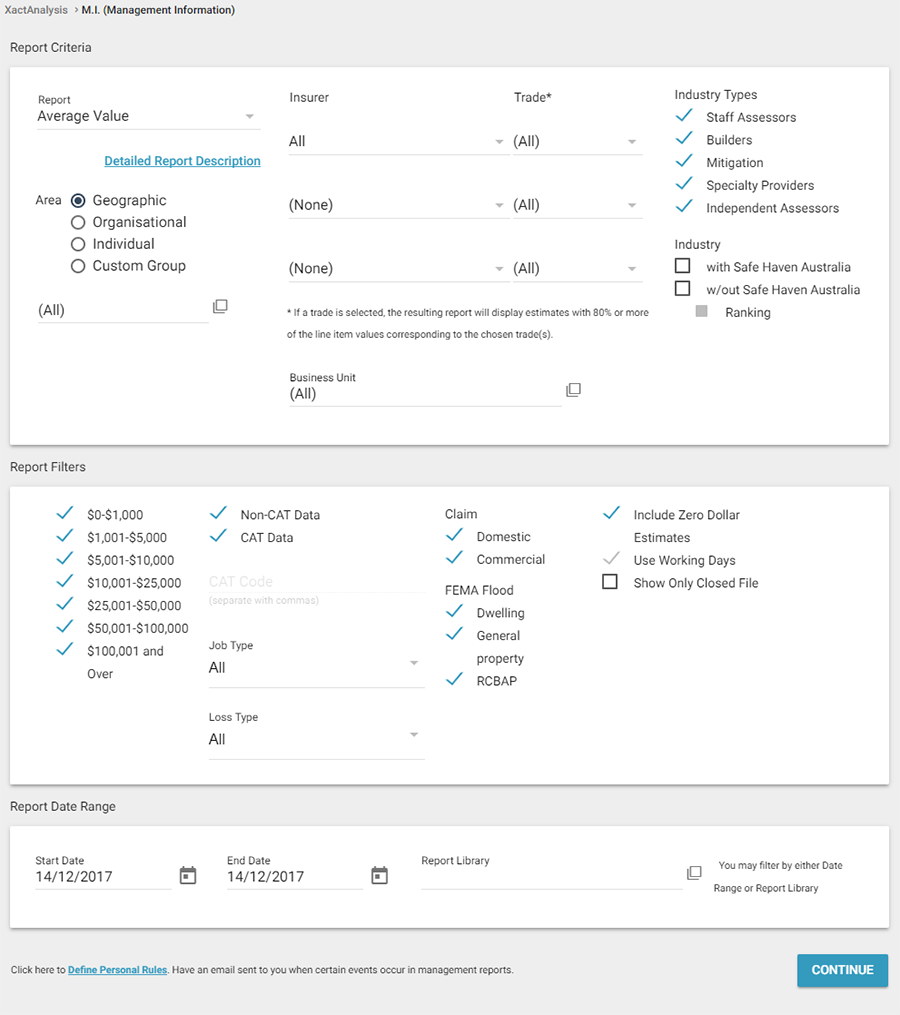
Task: Expand the Report Average Value dropdown
Action: 148,117
